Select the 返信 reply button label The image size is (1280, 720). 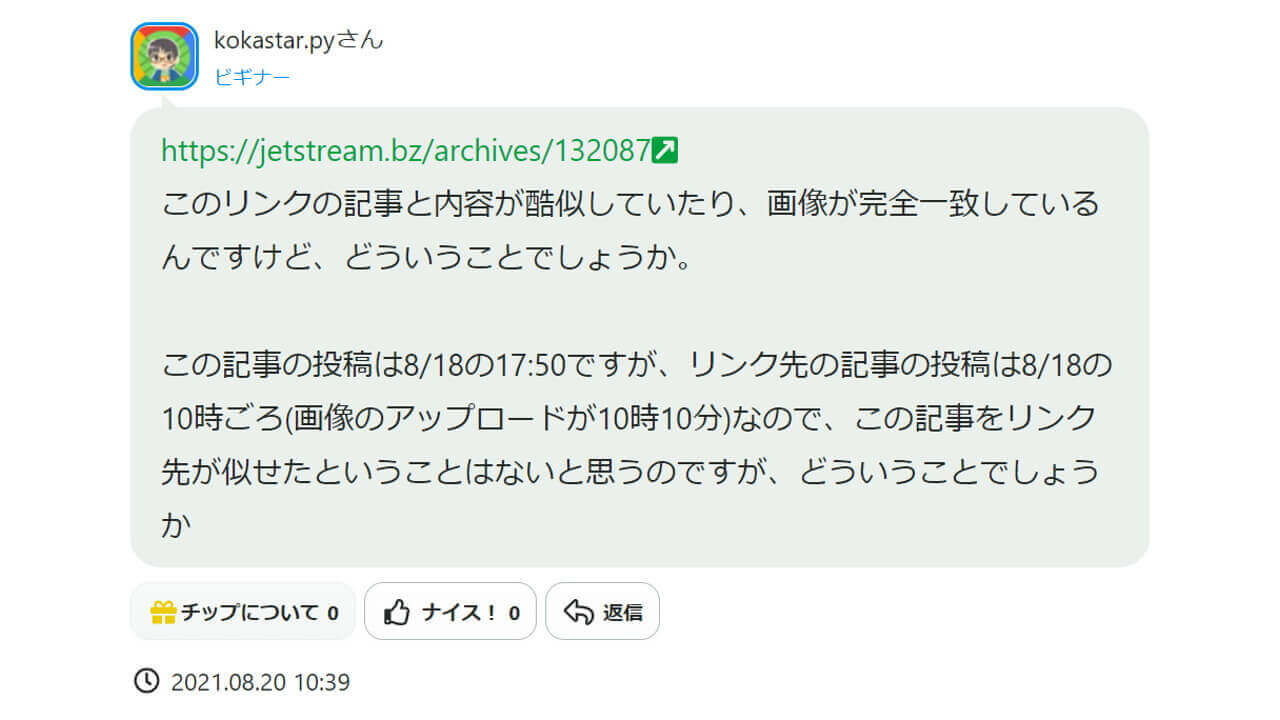pyautogui.click(x=623, y=613)
